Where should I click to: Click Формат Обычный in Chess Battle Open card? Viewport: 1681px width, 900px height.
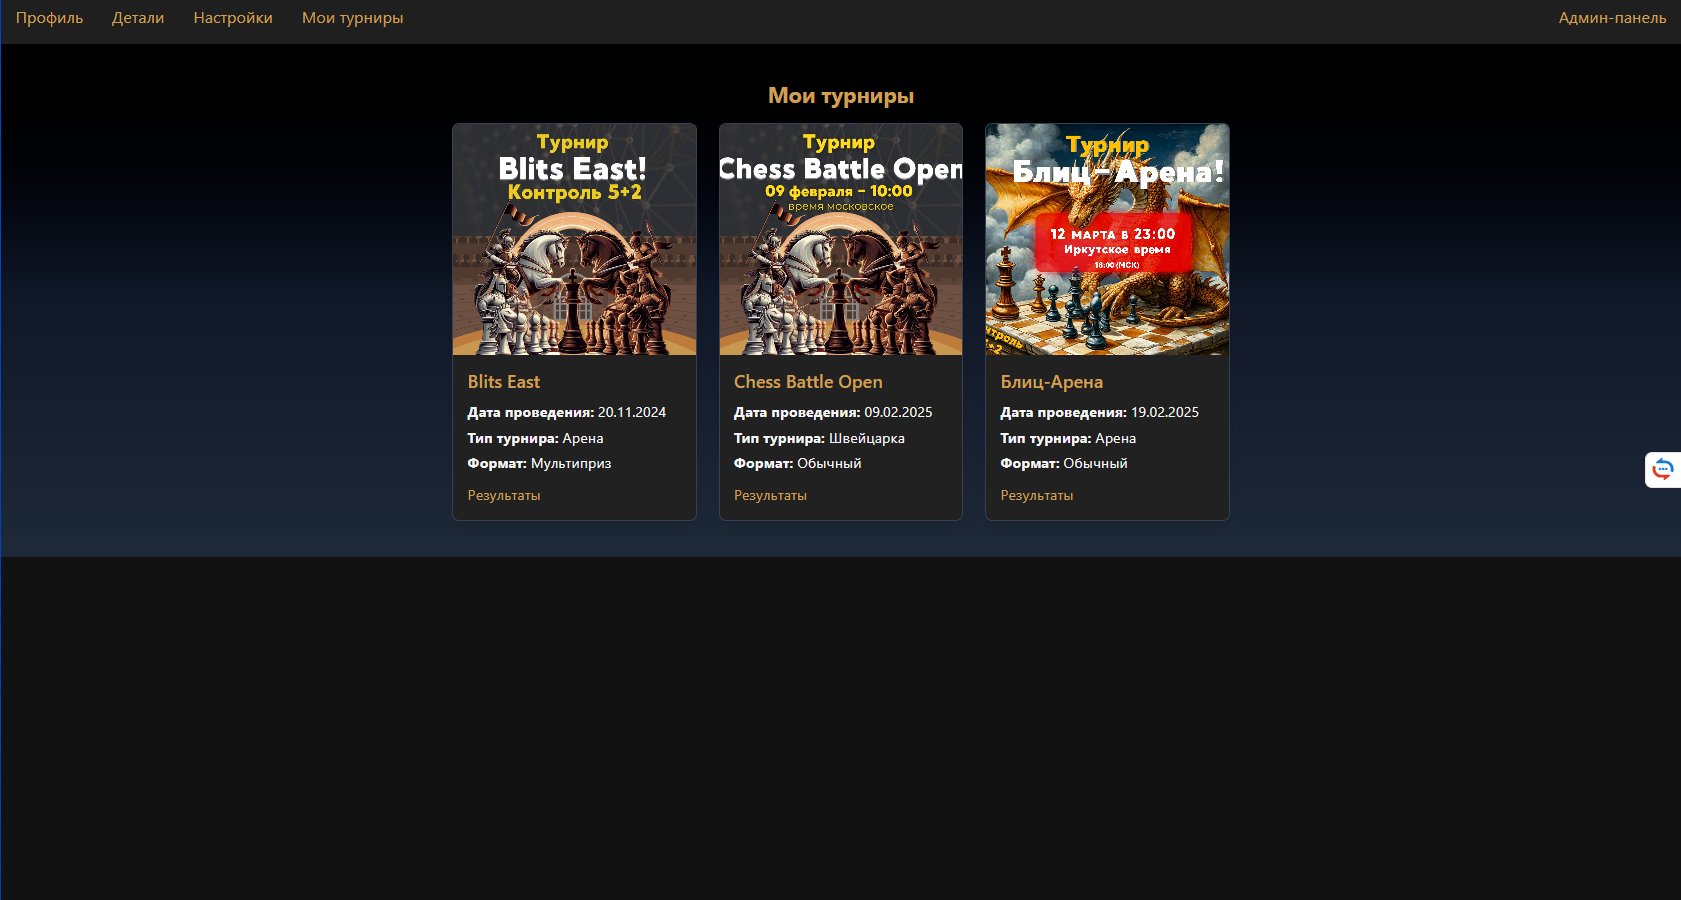[x=798, y=463]
